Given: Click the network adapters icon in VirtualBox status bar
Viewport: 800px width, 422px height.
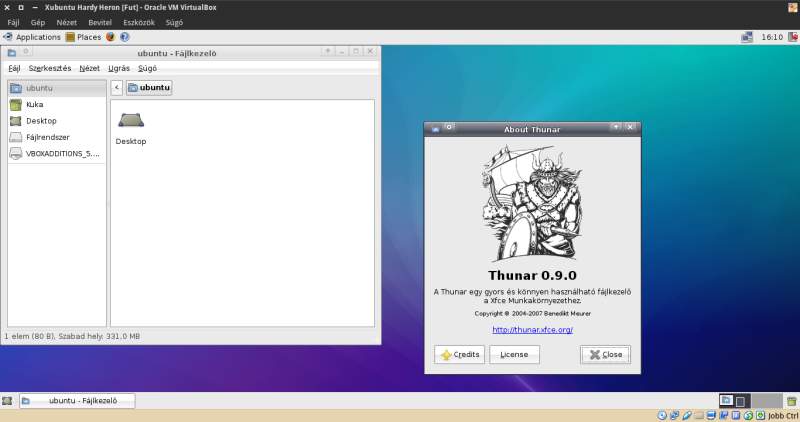Looking at the screenshot, I should click(x=674, y=416).
